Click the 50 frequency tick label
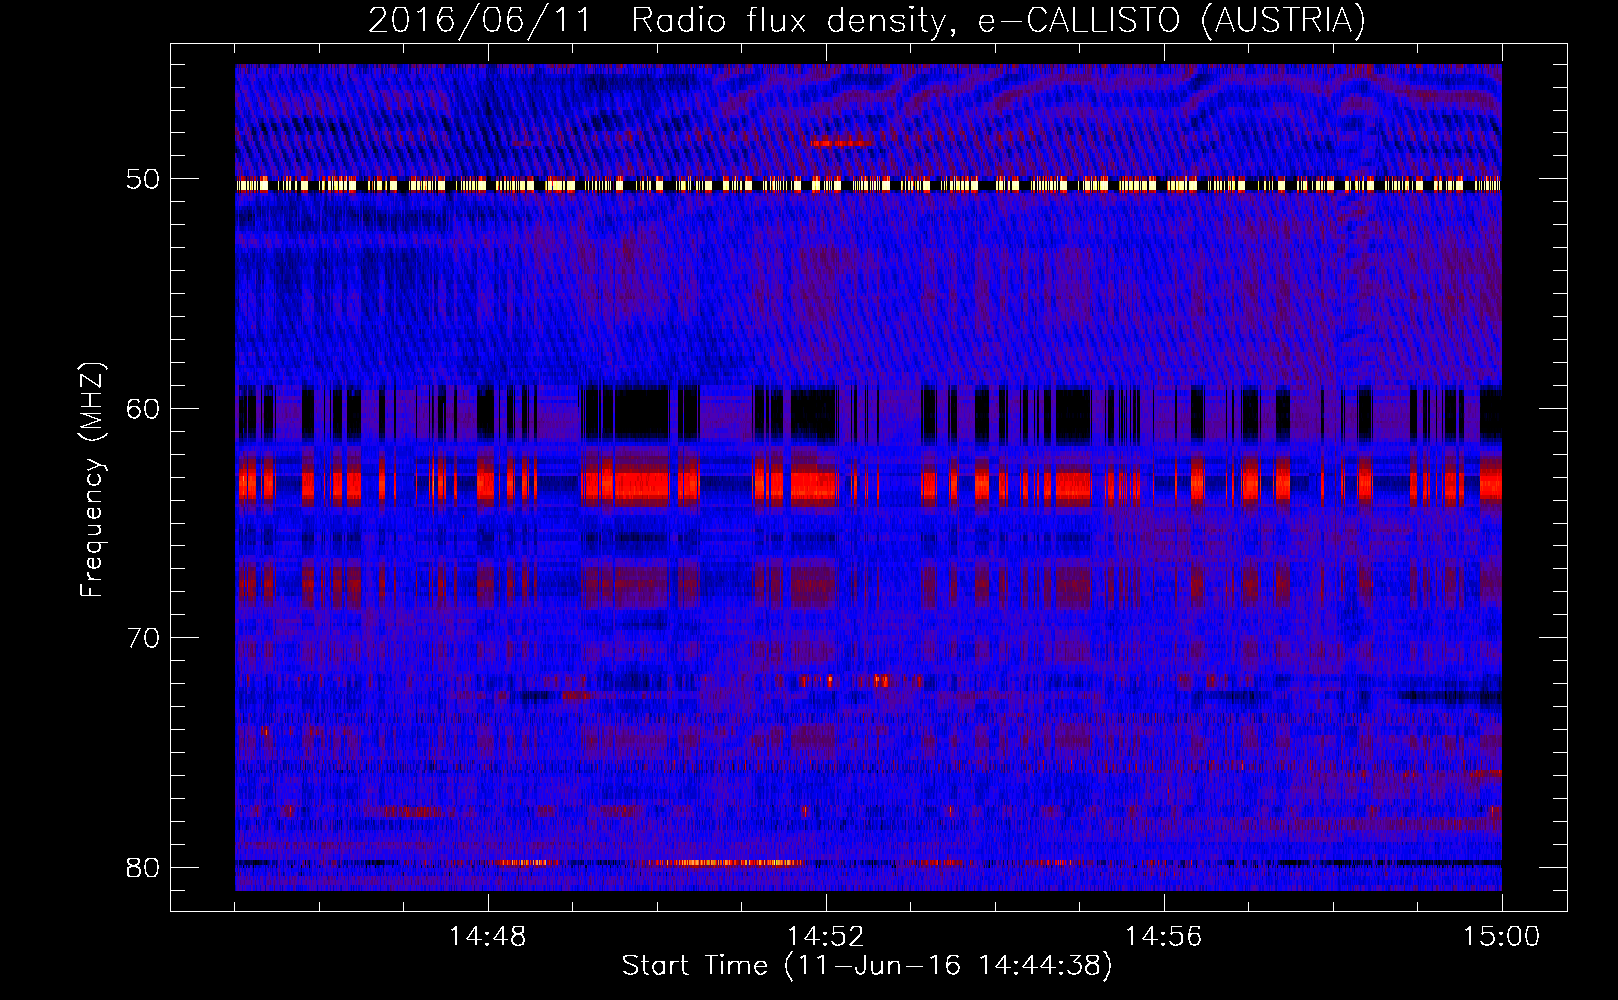Image resolution: width=1618 pixels, height=1000 pixels. pos(143,180)
